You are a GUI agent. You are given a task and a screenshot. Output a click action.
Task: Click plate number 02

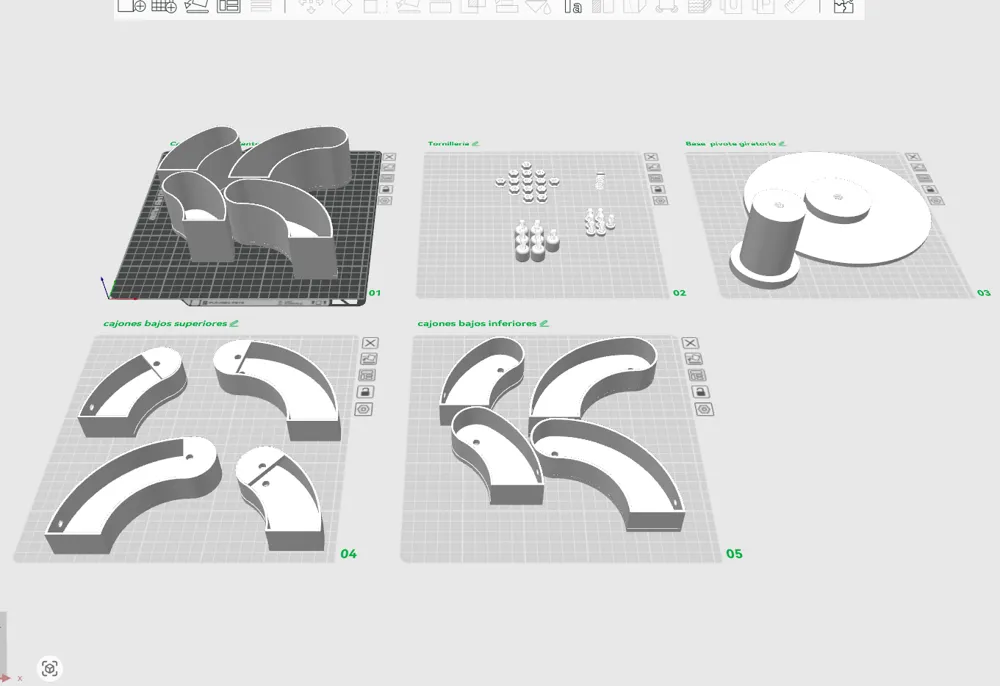point(680,293)
